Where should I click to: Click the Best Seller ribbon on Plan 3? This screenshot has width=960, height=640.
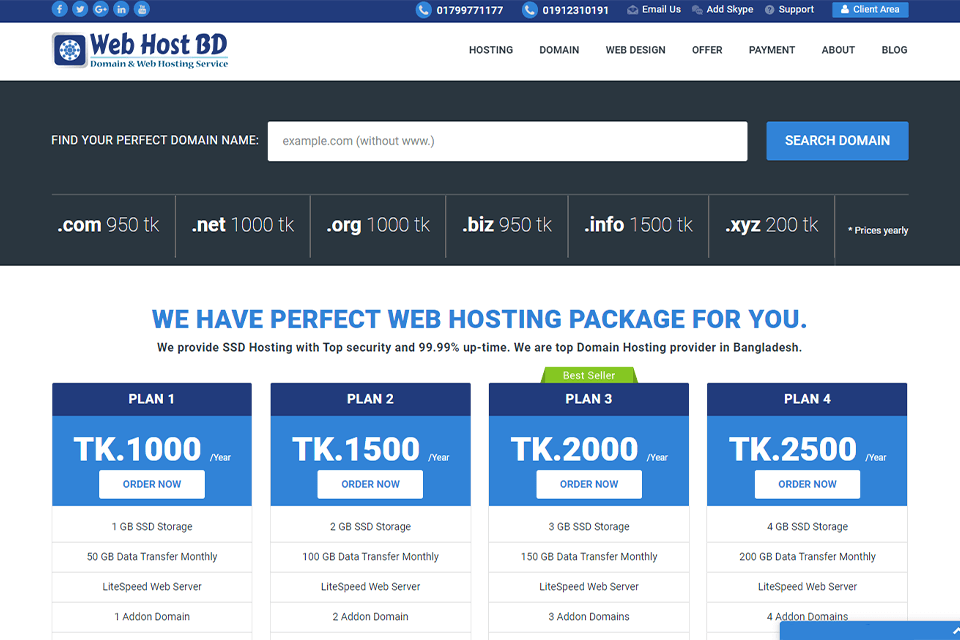click(x=589, y=375)
